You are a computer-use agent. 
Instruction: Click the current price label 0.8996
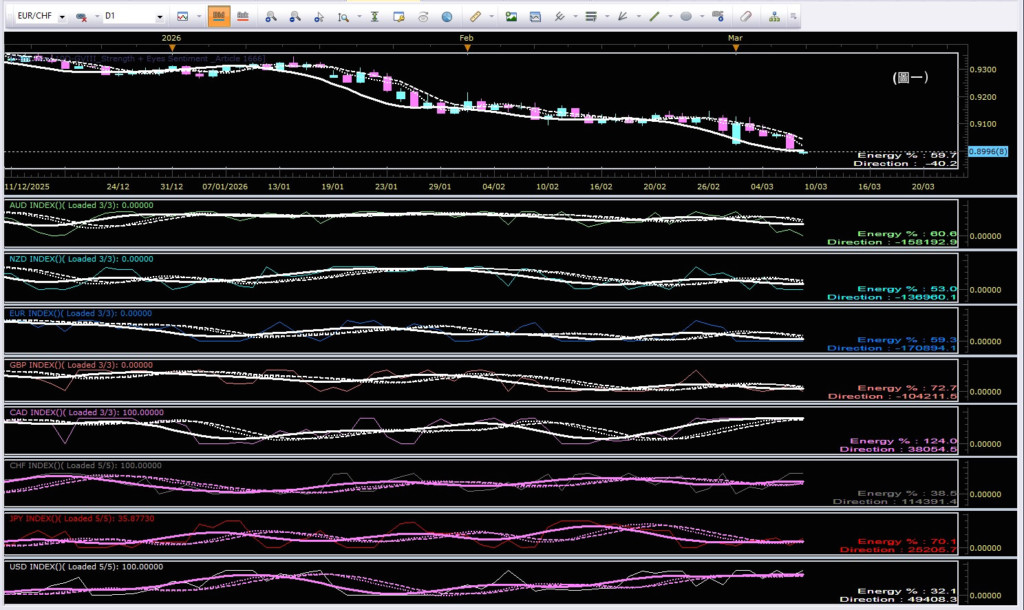pos(986,151)
